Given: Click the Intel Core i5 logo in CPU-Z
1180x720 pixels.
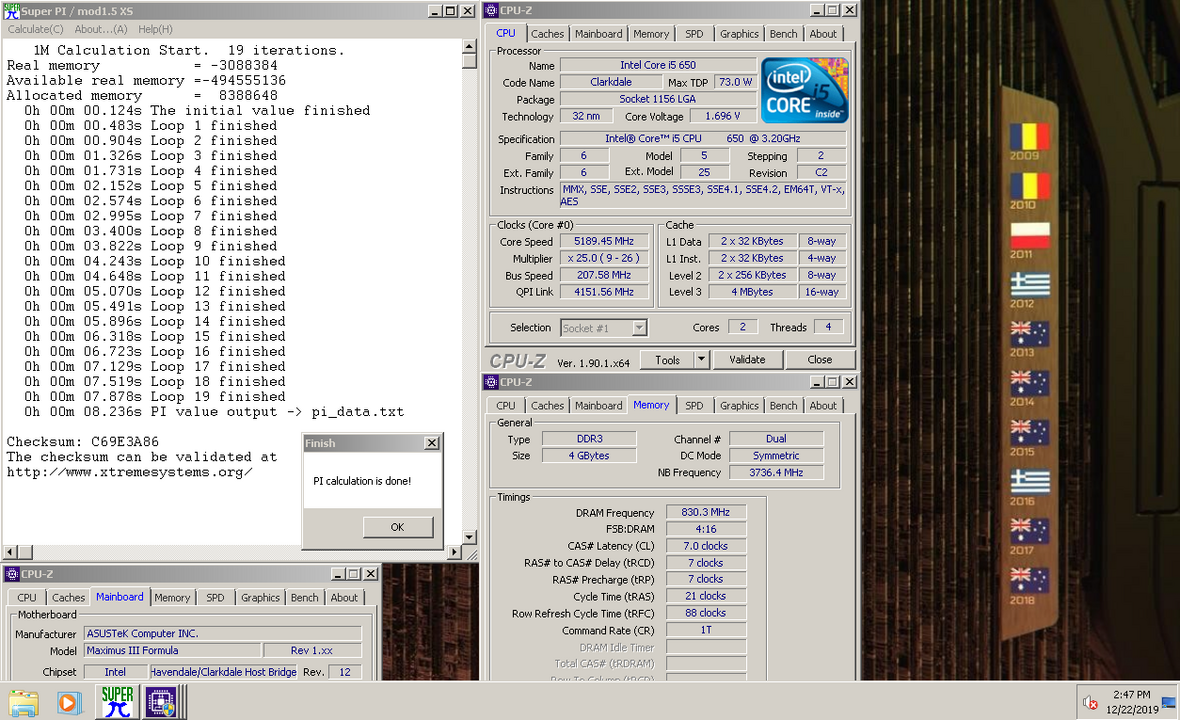Looking at the screenshot, I should [804, 90].
